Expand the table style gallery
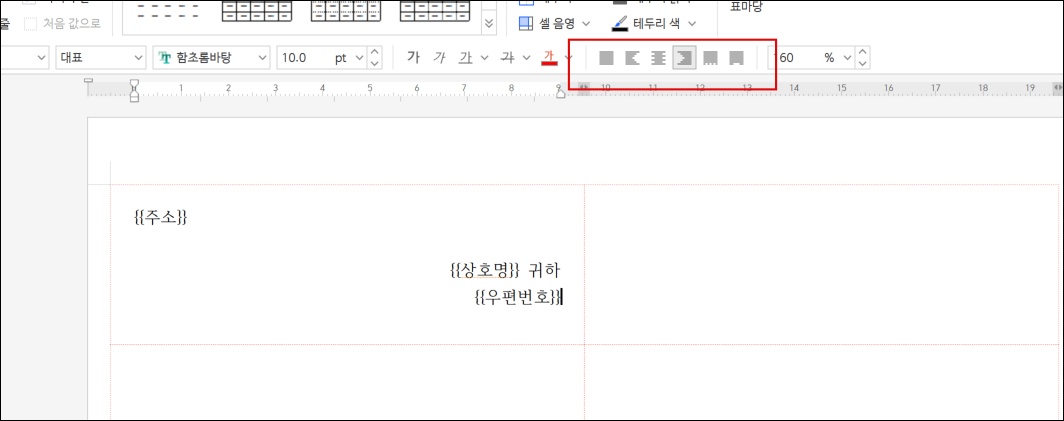 tap(489, 24)
